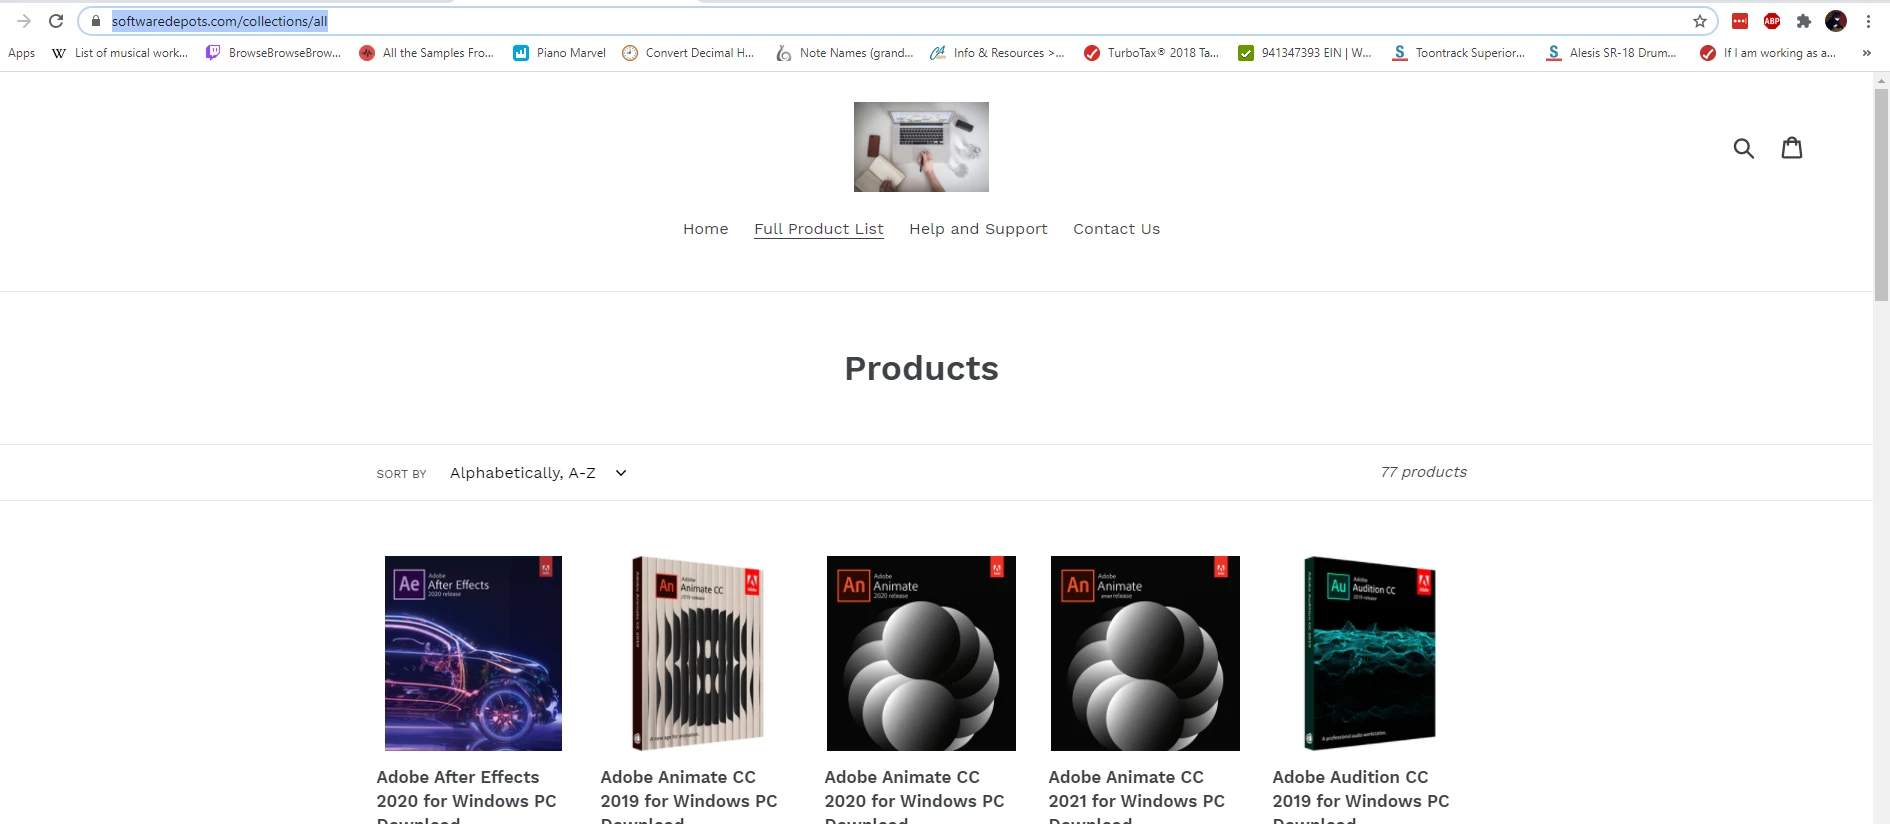Click the Adobe After Effects 2020 title link

(x=467, y=796)
